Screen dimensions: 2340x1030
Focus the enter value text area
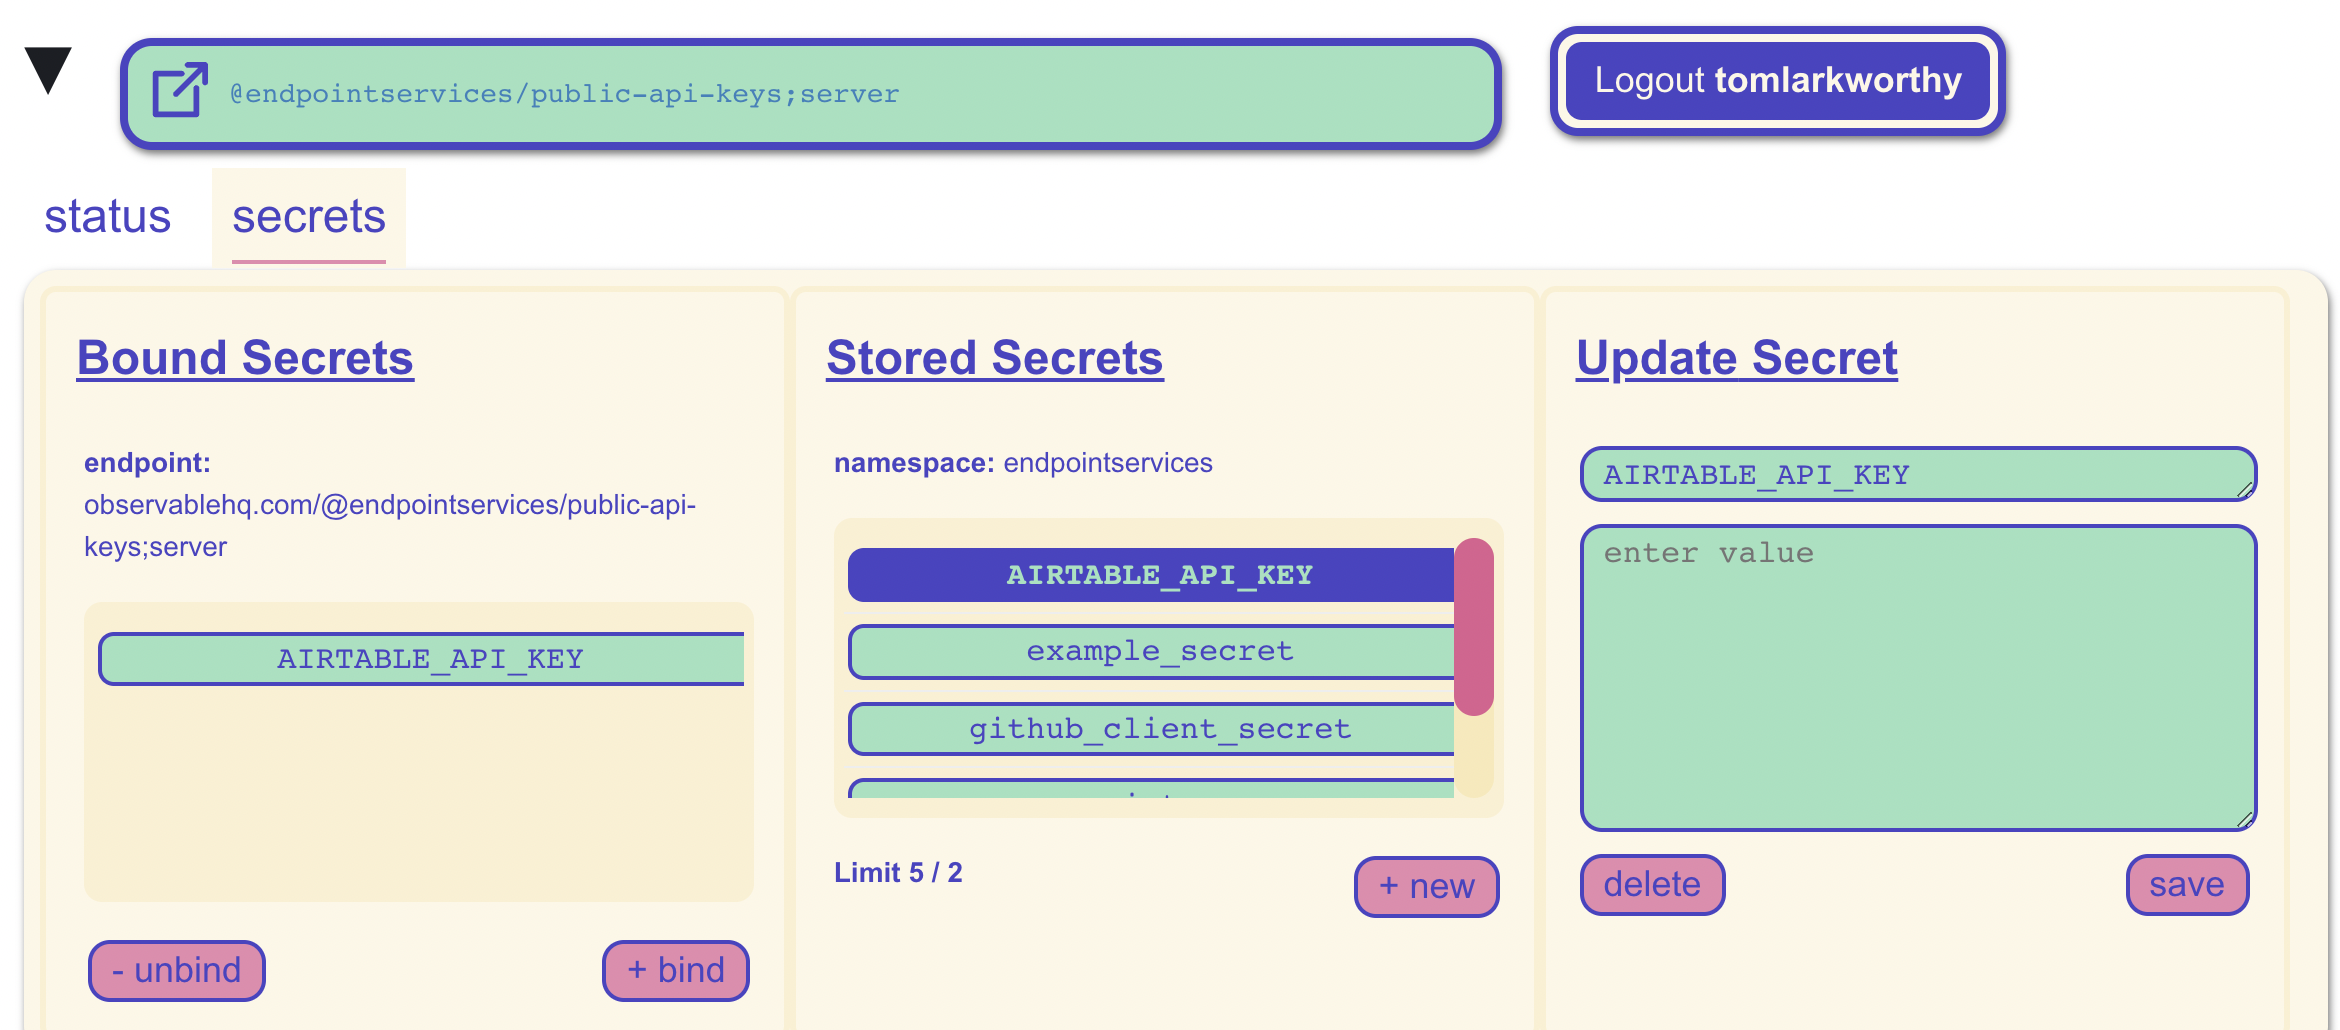[1915, 678]
